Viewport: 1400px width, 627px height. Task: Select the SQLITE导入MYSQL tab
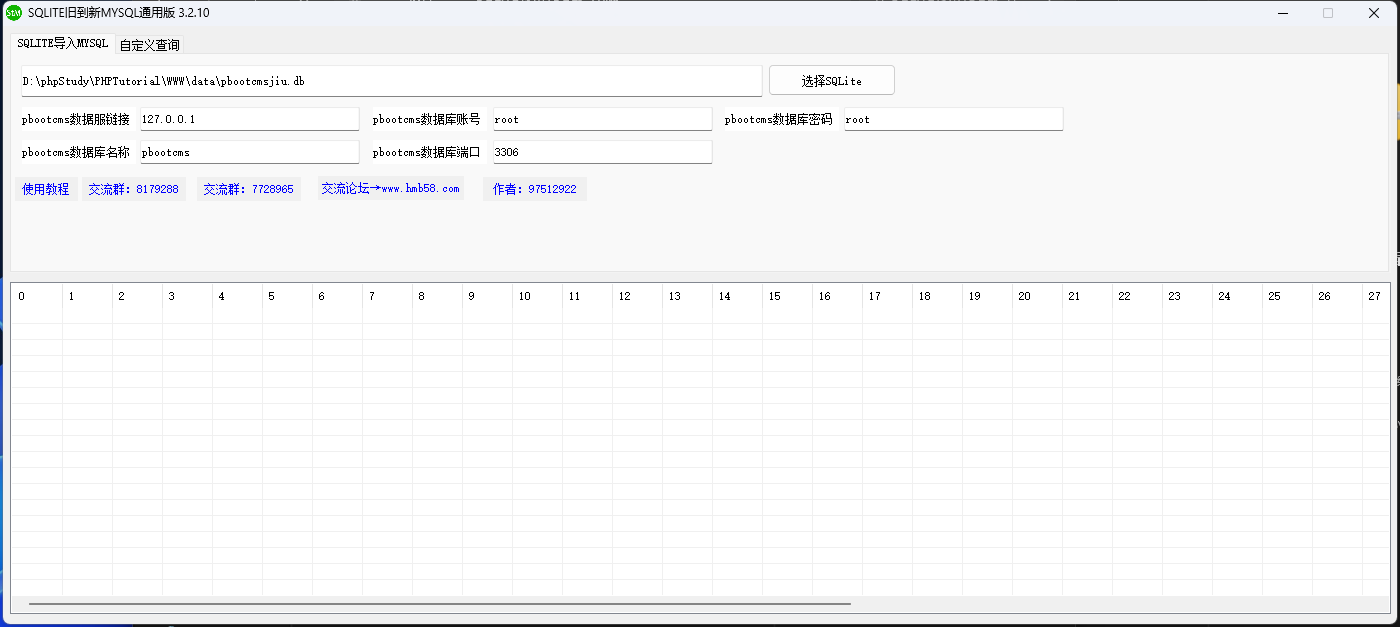[61, 44]
